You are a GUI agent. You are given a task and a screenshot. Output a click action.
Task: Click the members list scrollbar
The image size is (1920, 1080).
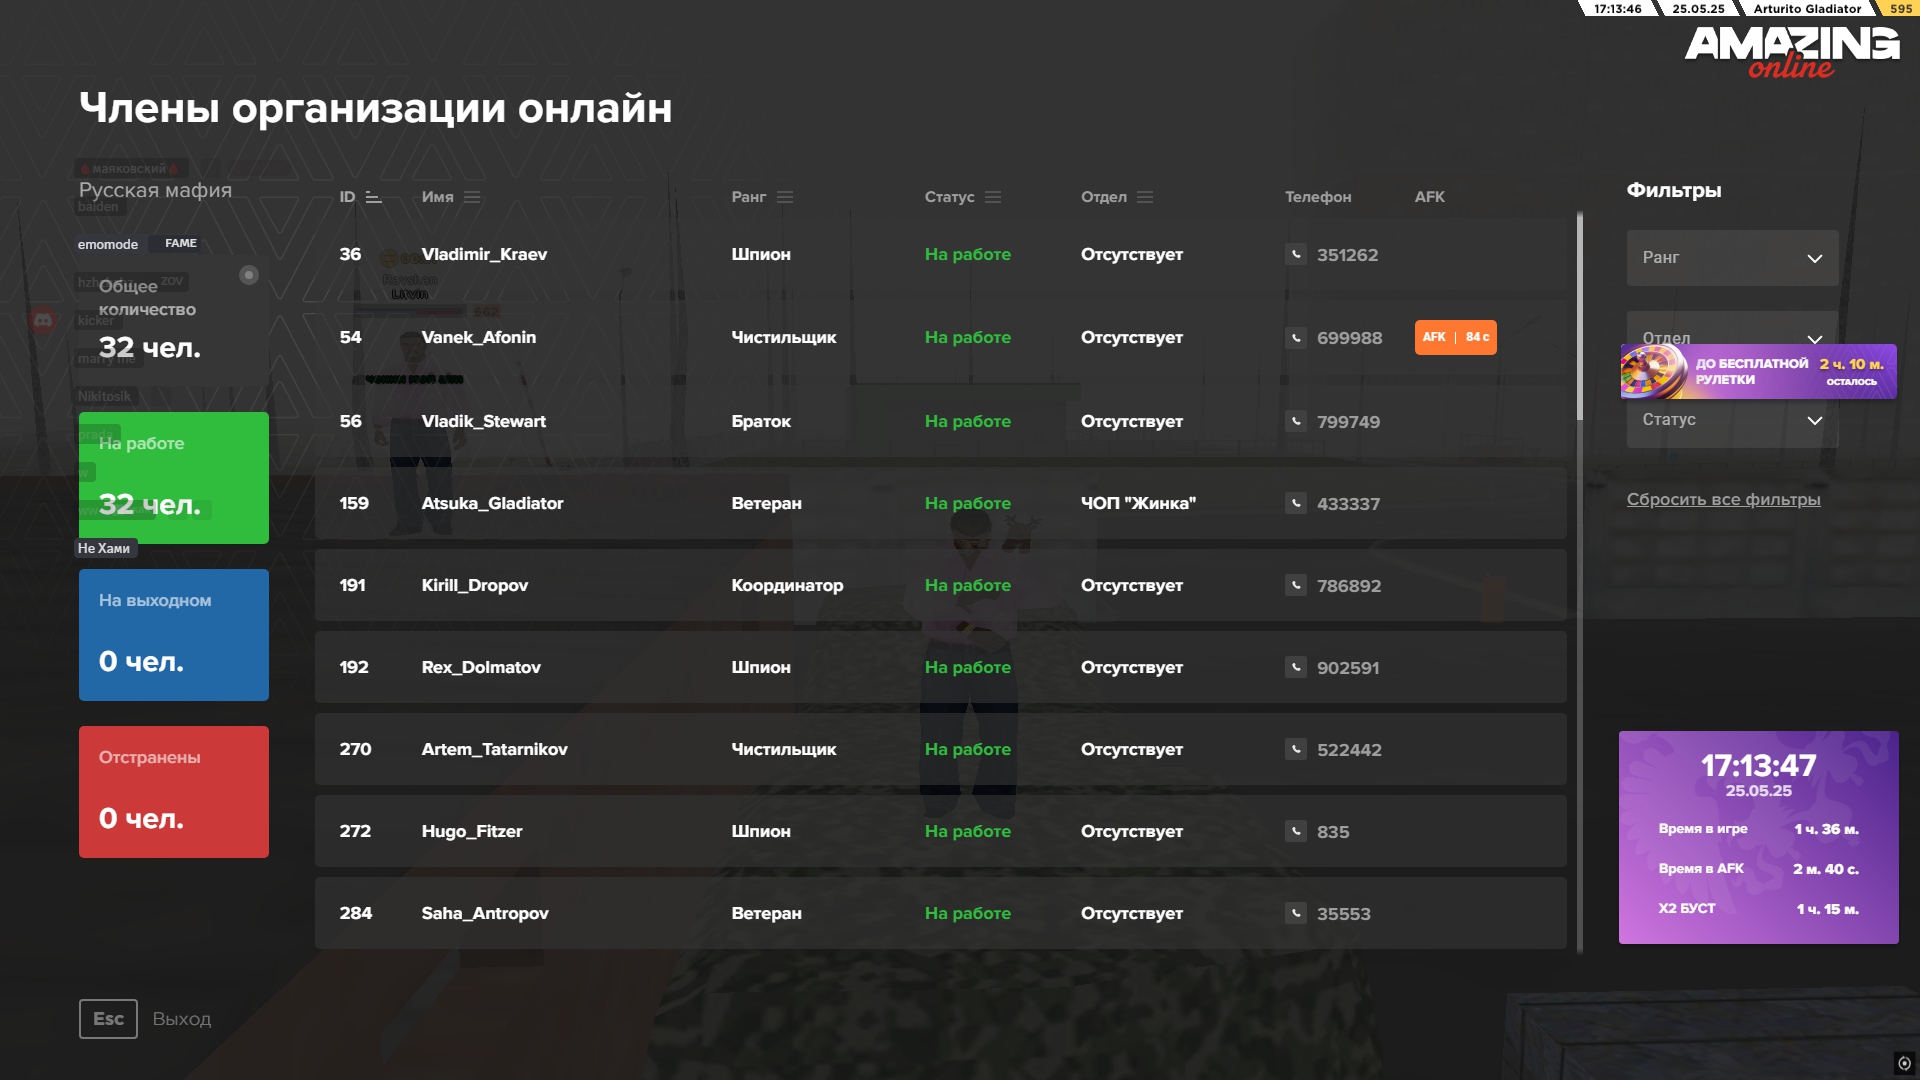(1579, 316)
